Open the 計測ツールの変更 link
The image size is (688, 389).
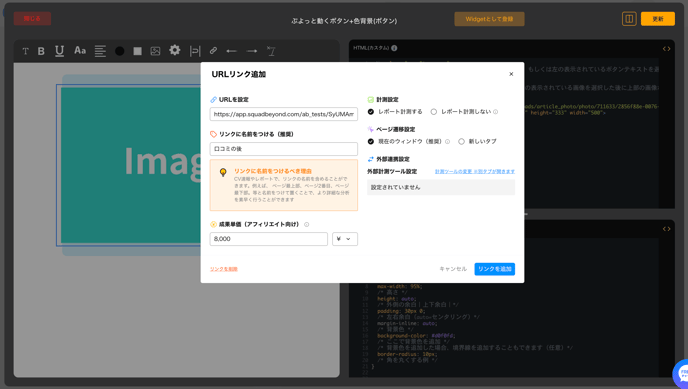tap(475, 171)
